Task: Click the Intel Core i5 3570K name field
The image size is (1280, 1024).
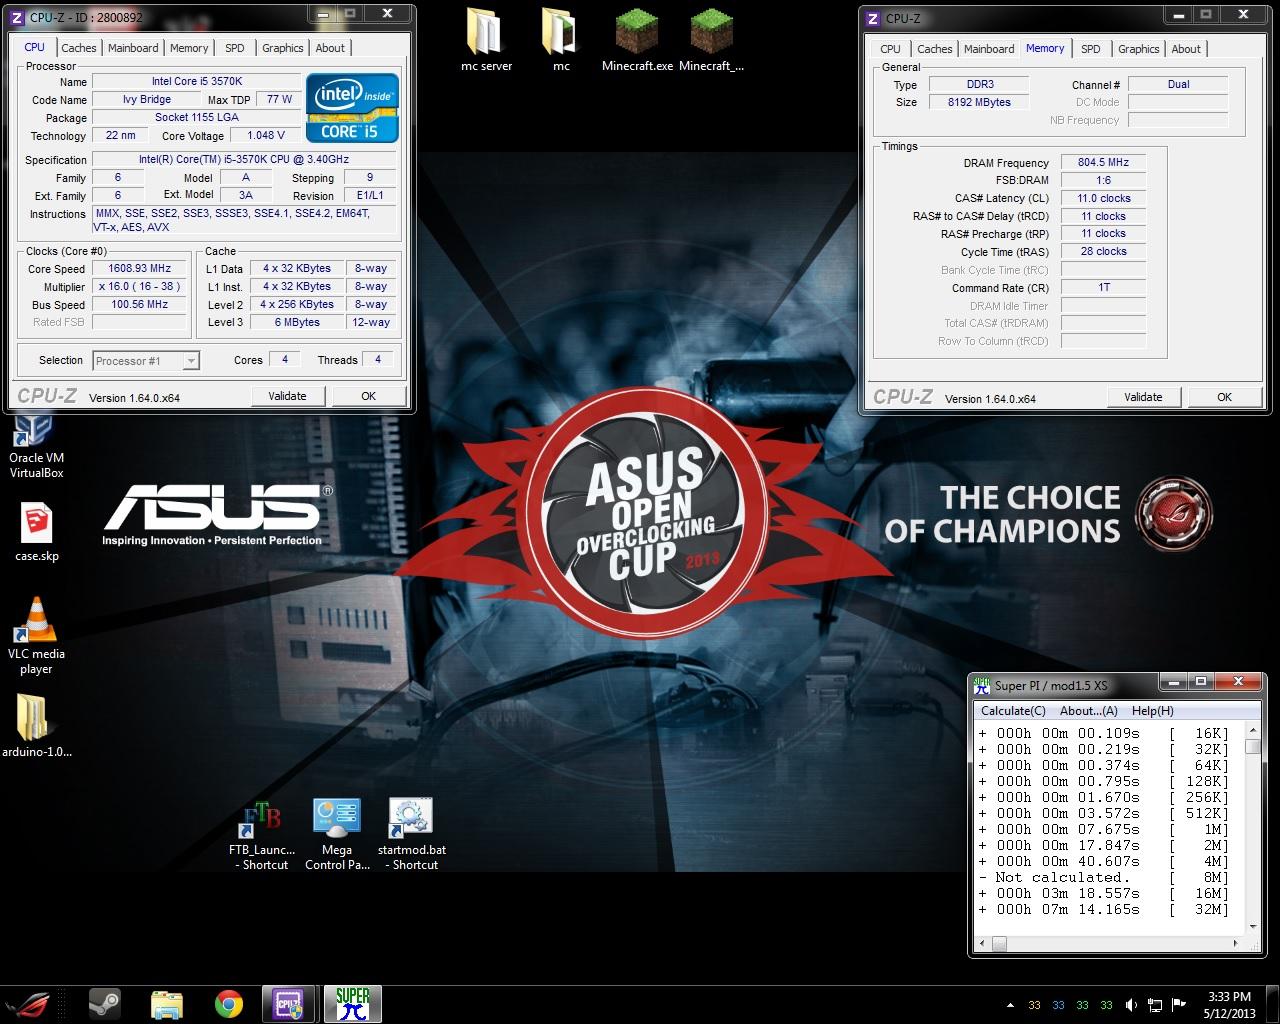Action: coord(197,82)
